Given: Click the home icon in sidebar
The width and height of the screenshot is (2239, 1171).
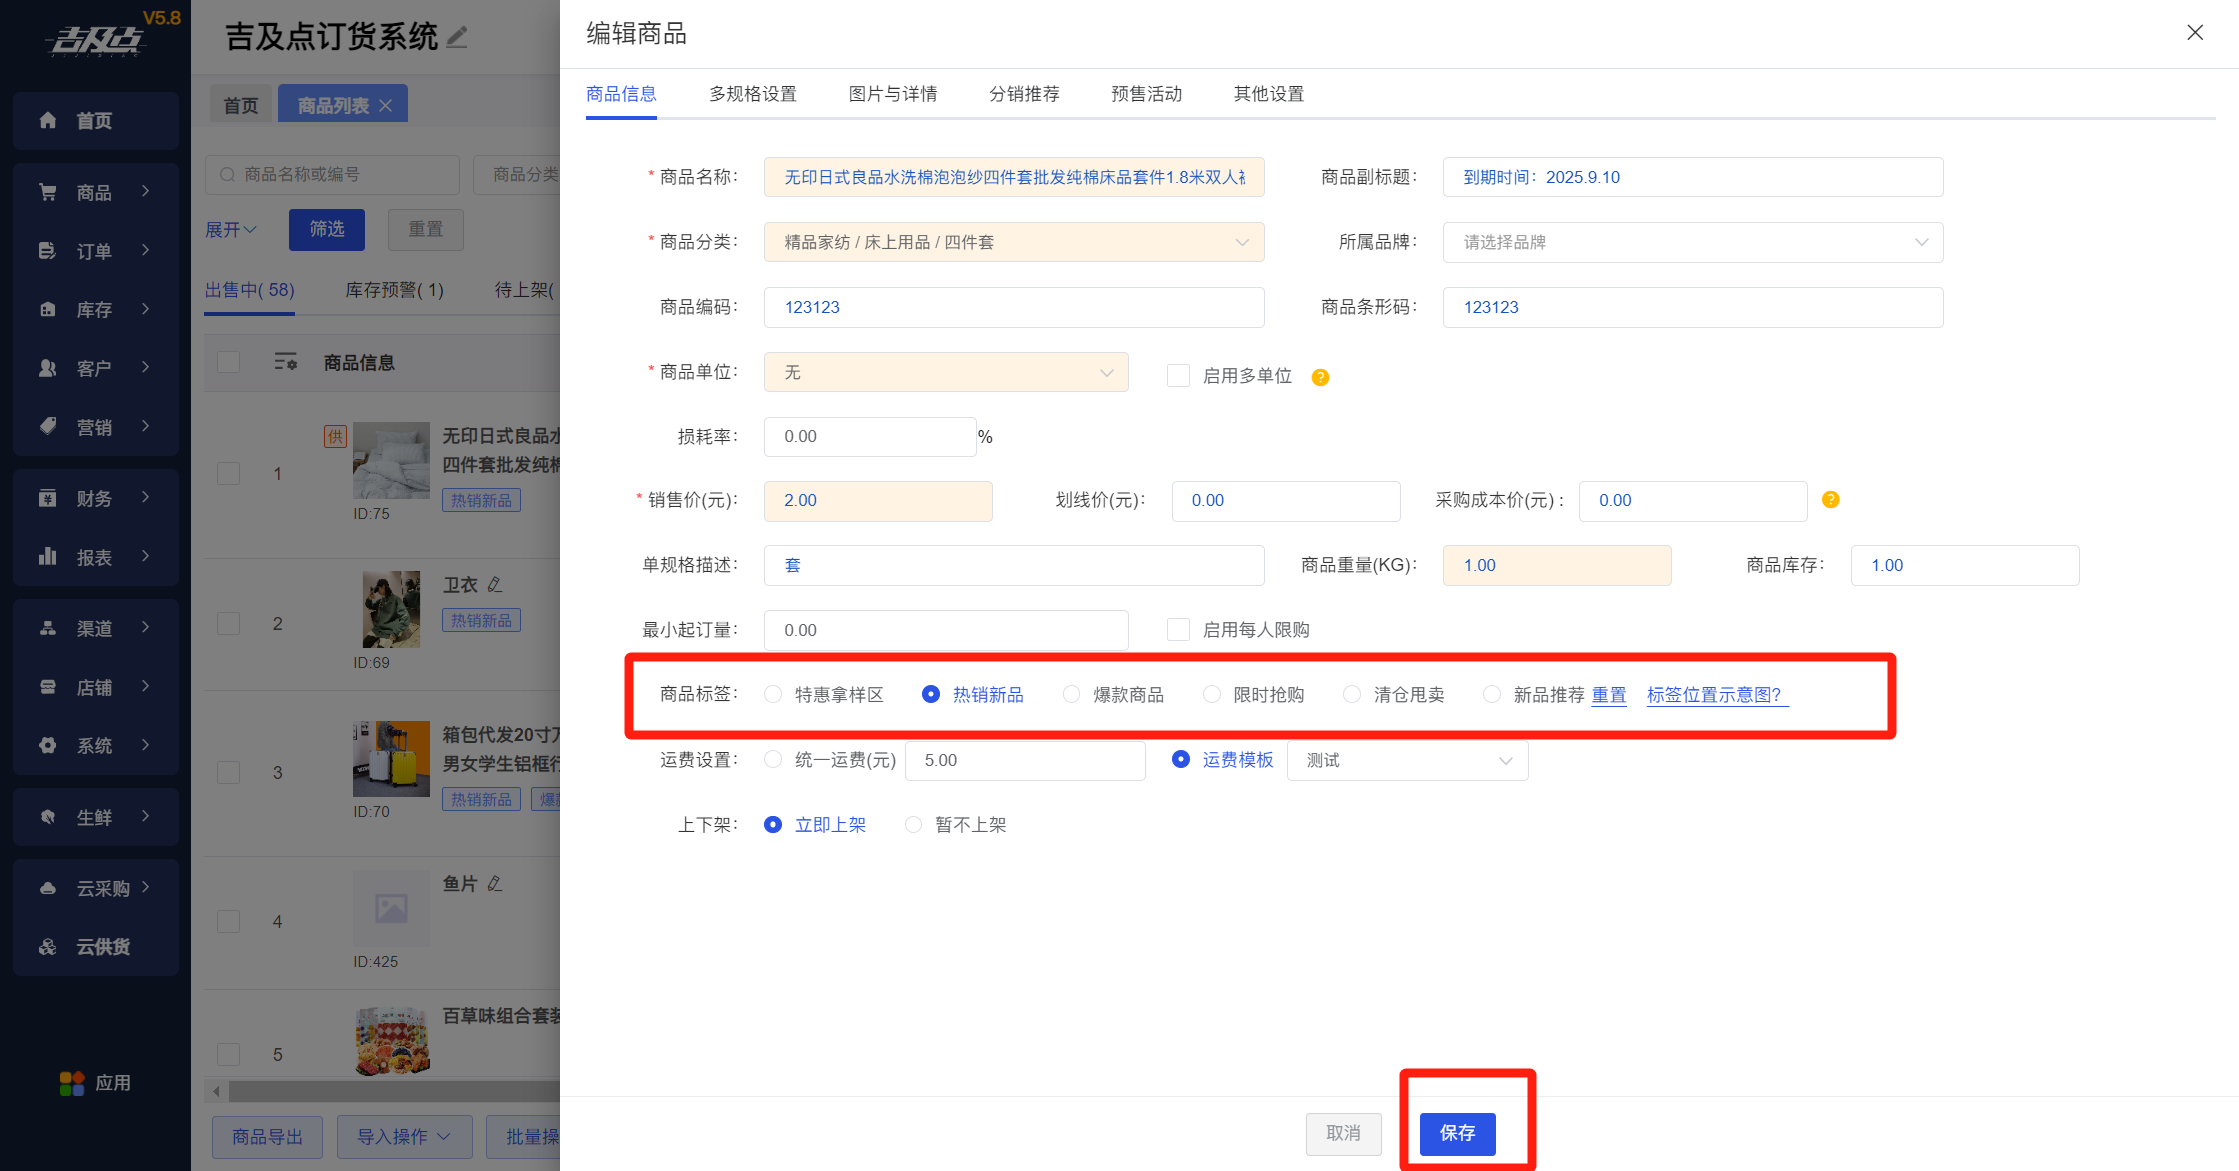Looking at the screenshot, I should [47, 121].
